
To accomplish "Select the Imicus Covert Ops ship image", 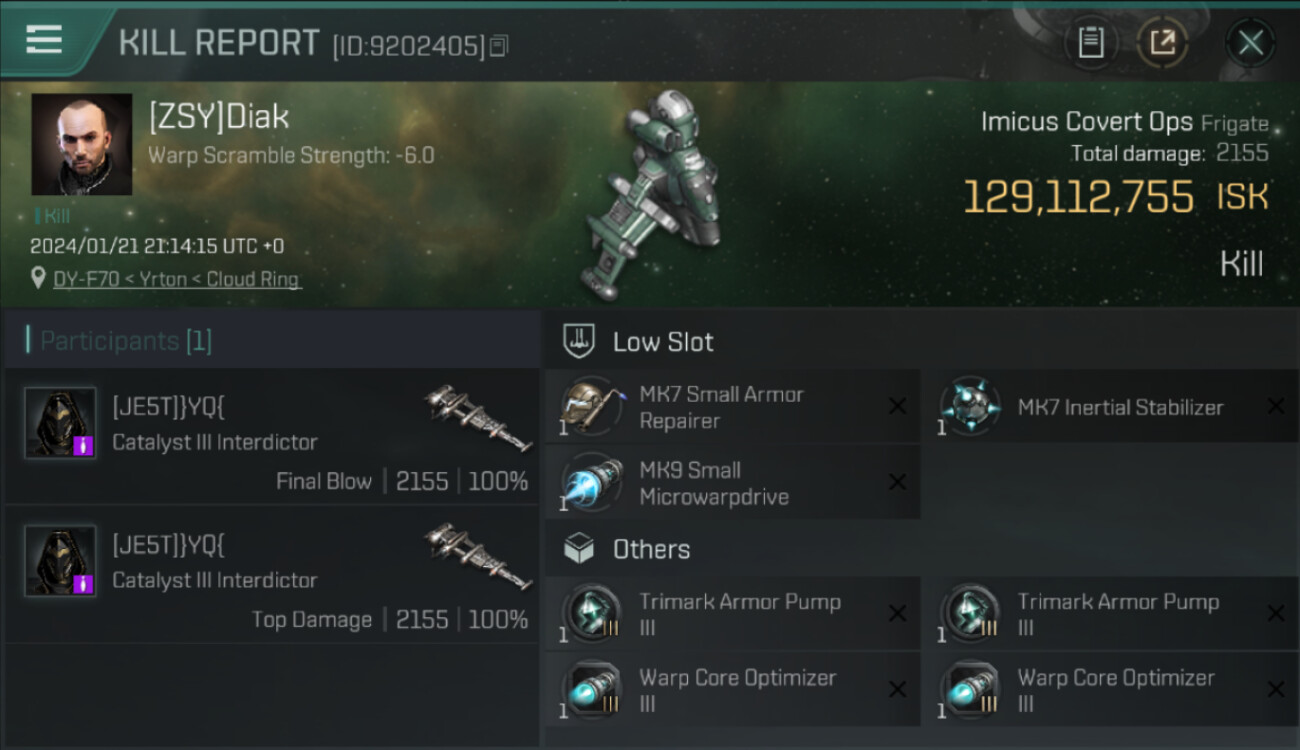I will pos(660,195).
